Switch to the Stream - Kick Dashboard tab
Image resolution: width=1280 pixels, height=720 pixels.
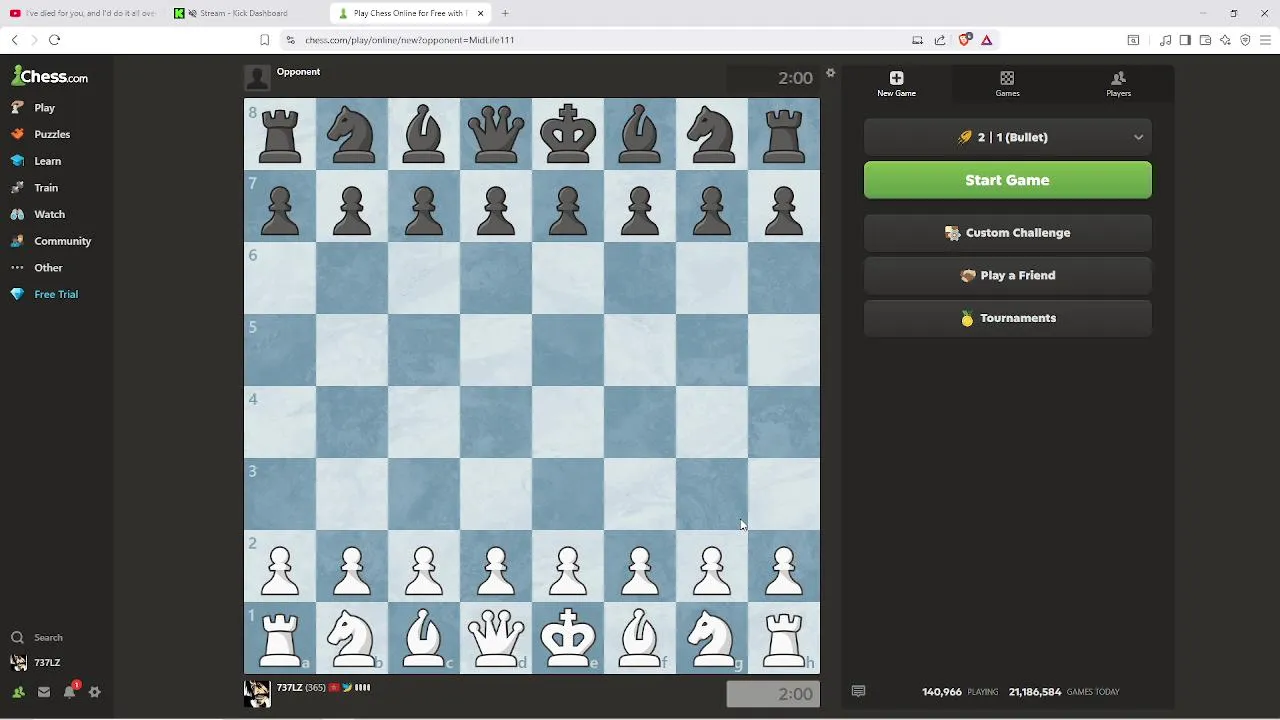coord(244,13)
